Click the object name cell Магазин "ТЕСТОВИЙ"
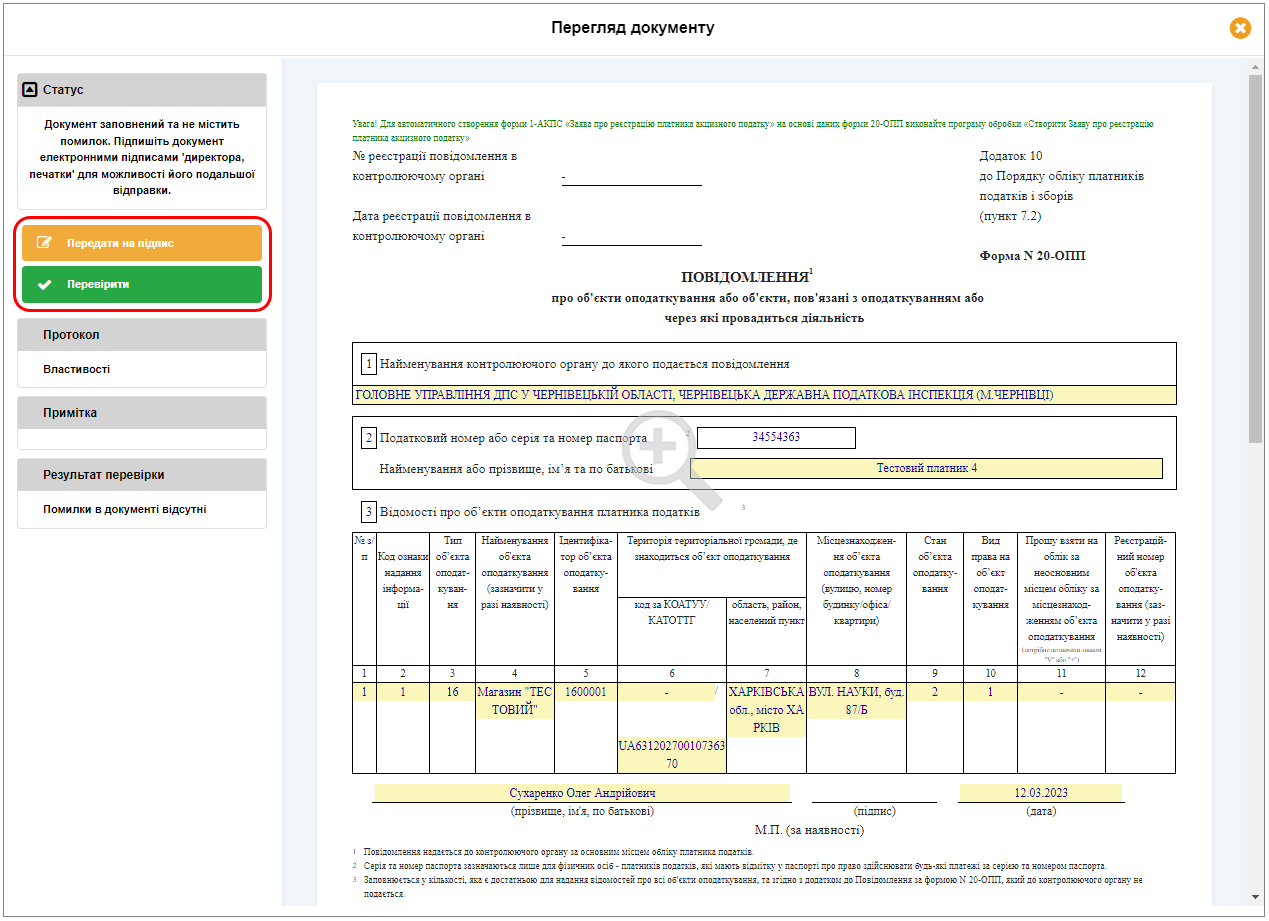This screenshot has width=1269, height=921. pos(514,701)
